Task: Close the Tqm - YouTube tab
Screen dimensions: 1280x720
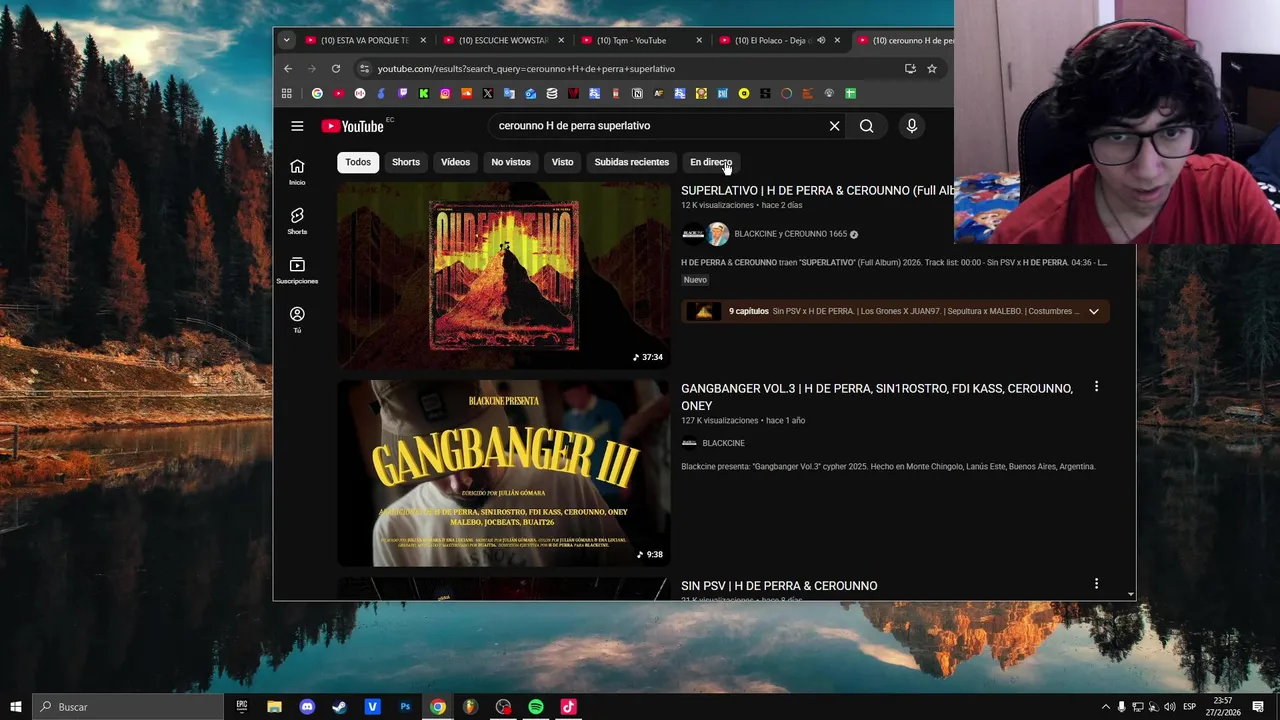Action: pos(699,41)
